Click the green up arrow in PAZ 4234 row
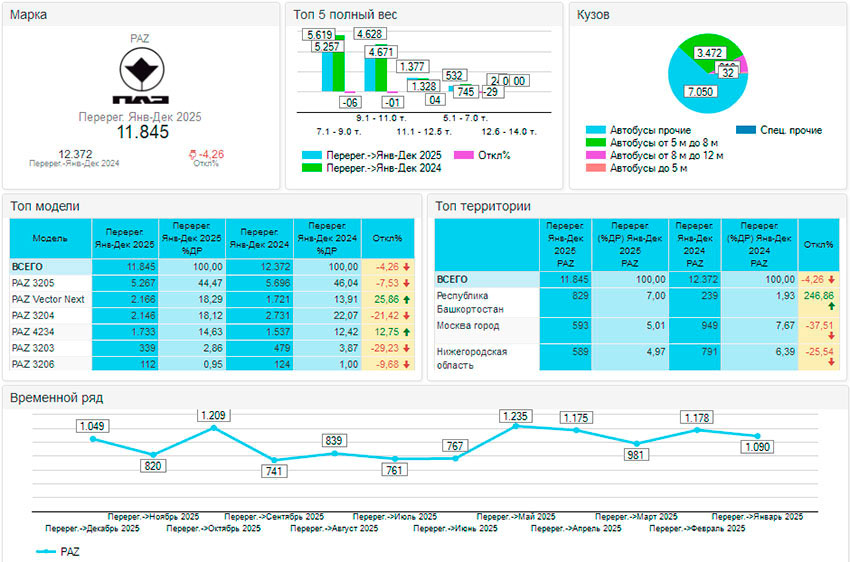The image size is (850, 562). pyautogui.click(x=407, y=331)
